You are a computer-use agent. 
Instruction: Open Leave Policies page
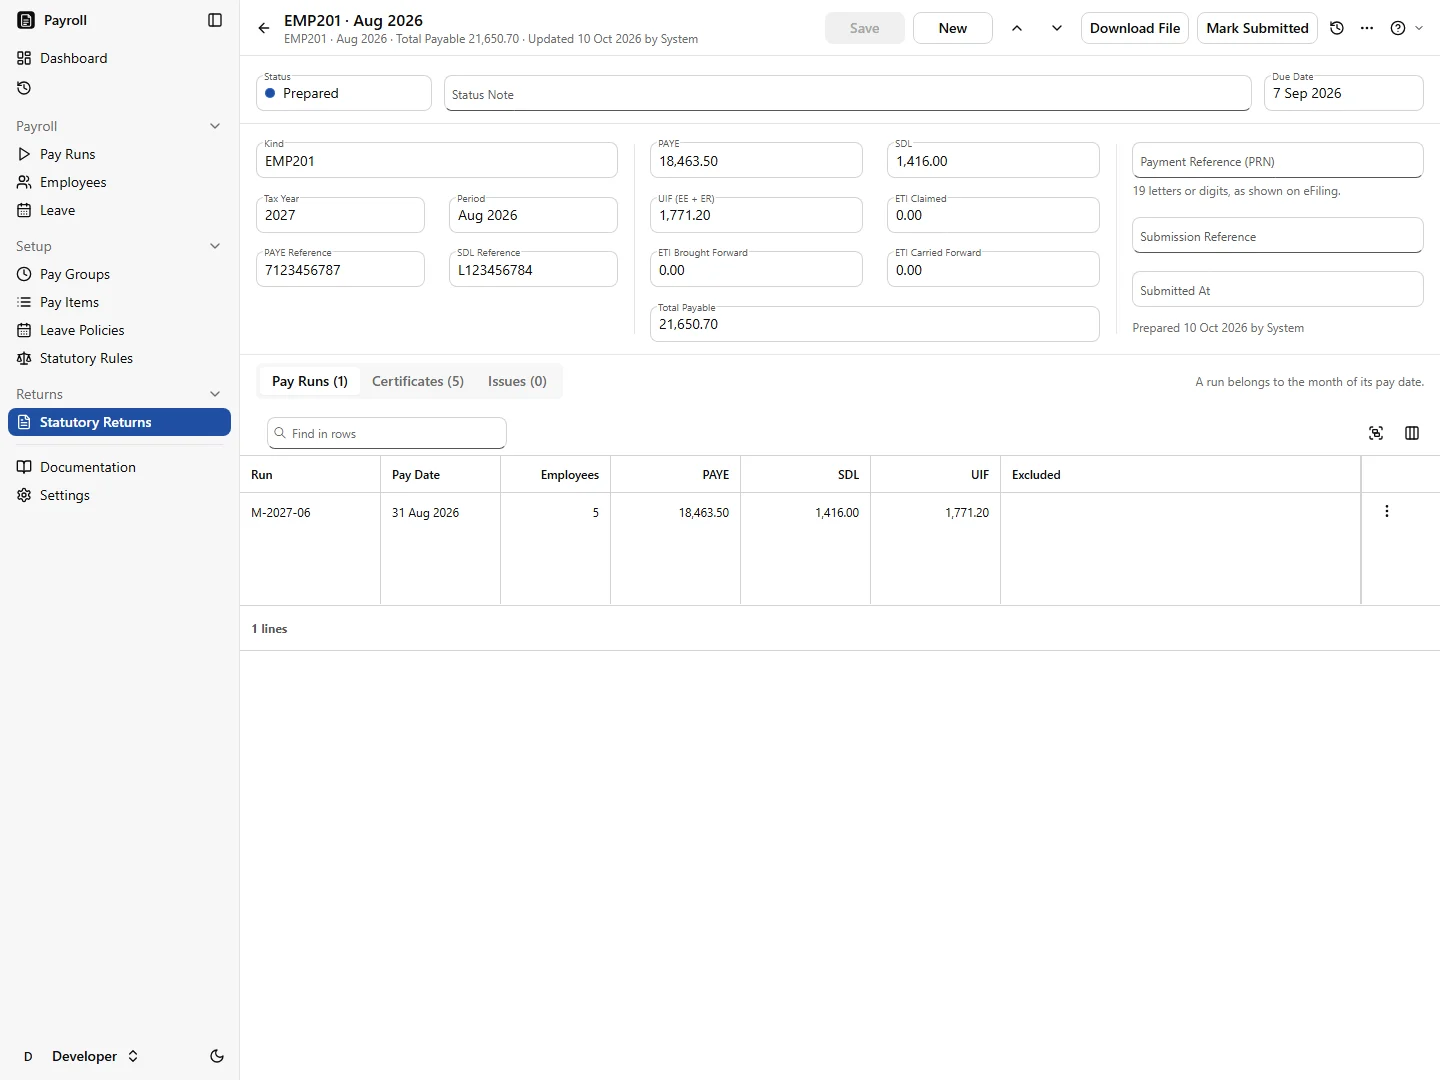pos(119,330)
